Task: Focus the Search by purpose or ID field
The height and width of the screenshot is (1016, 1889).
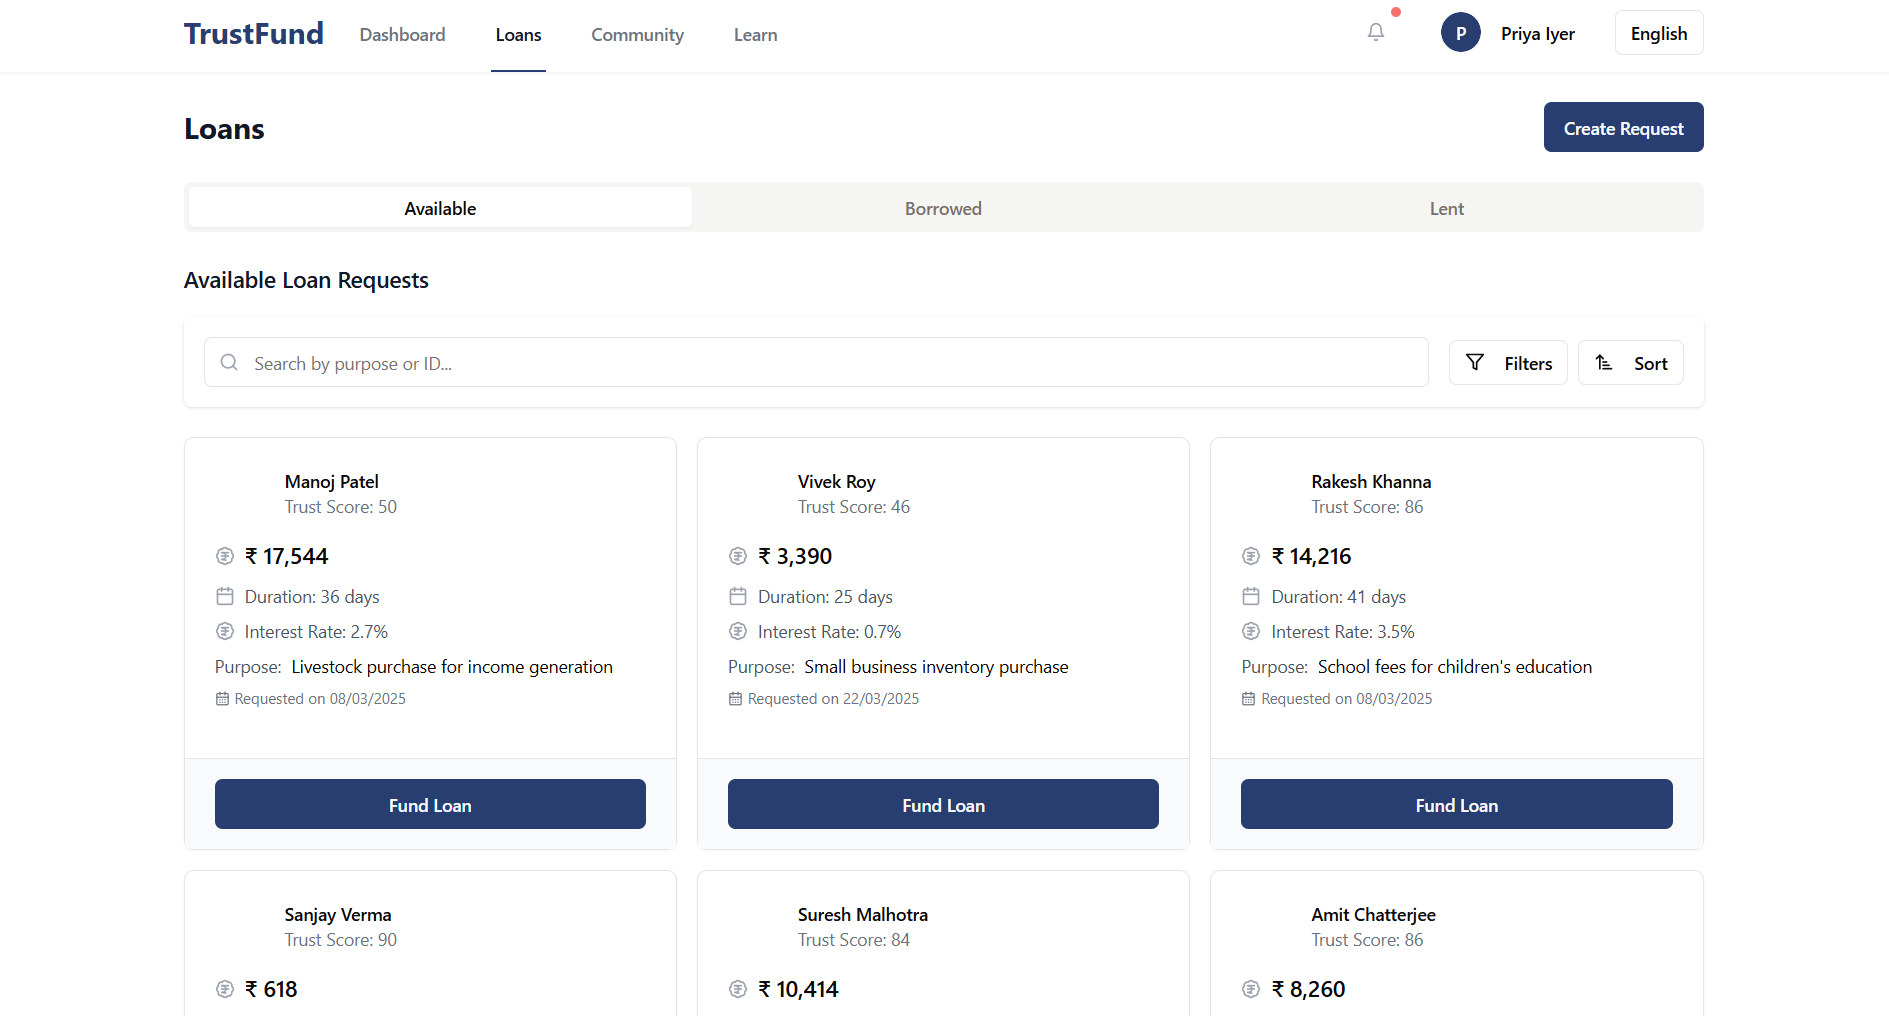Action: tap(816, 362)
